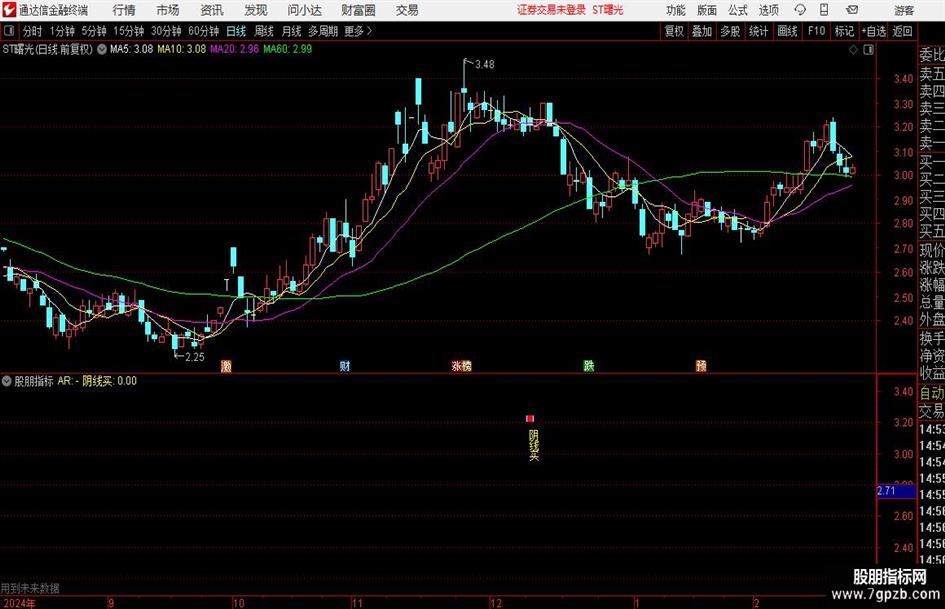
Task: Click the 预 event marker icon
Action: [x=701, y=365]
